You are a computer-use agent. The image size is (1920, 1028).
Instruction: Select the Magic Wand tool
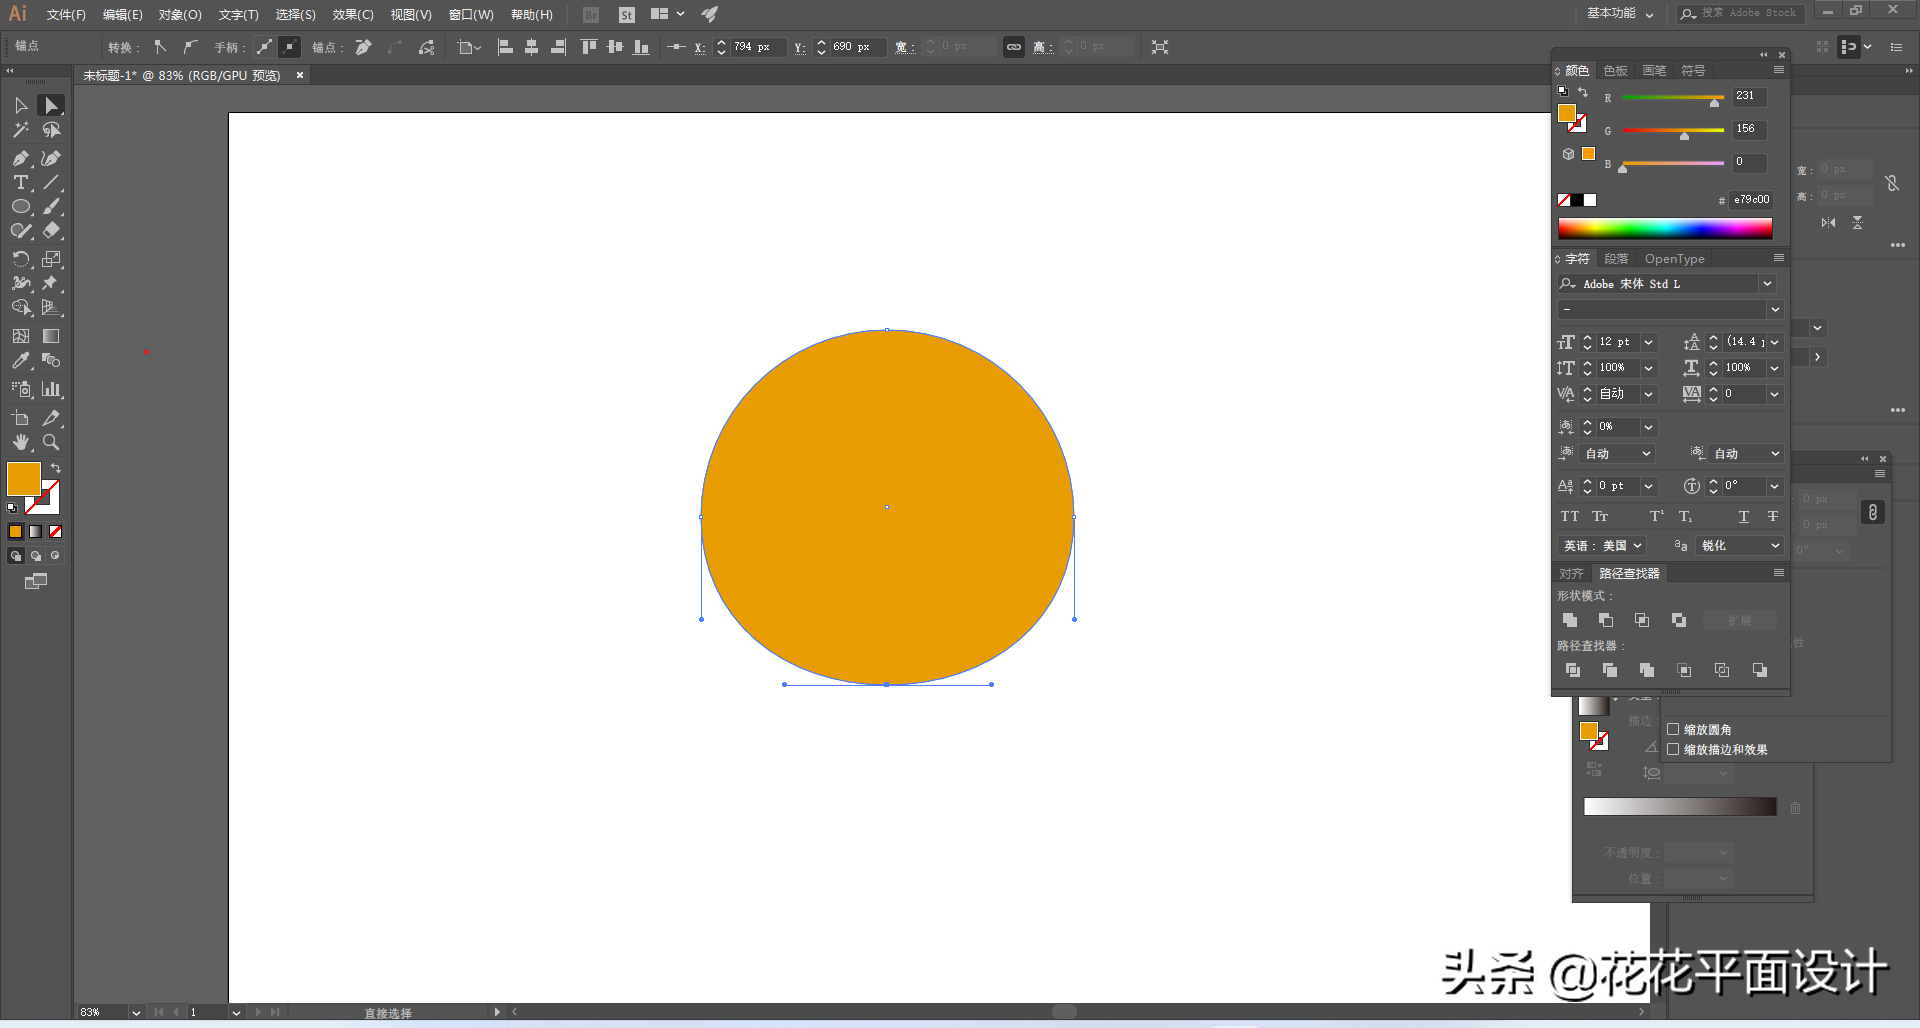[x=20, y=130]
